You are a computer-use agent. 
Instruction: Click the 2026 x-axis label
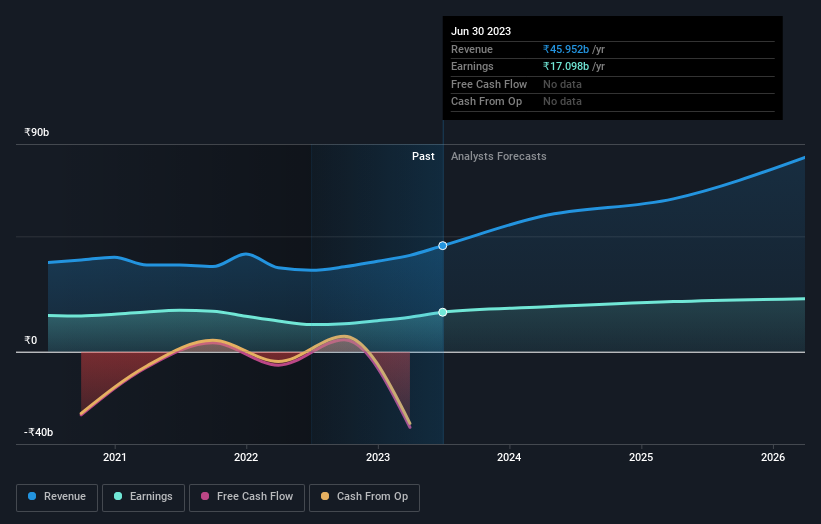point(773,458)
